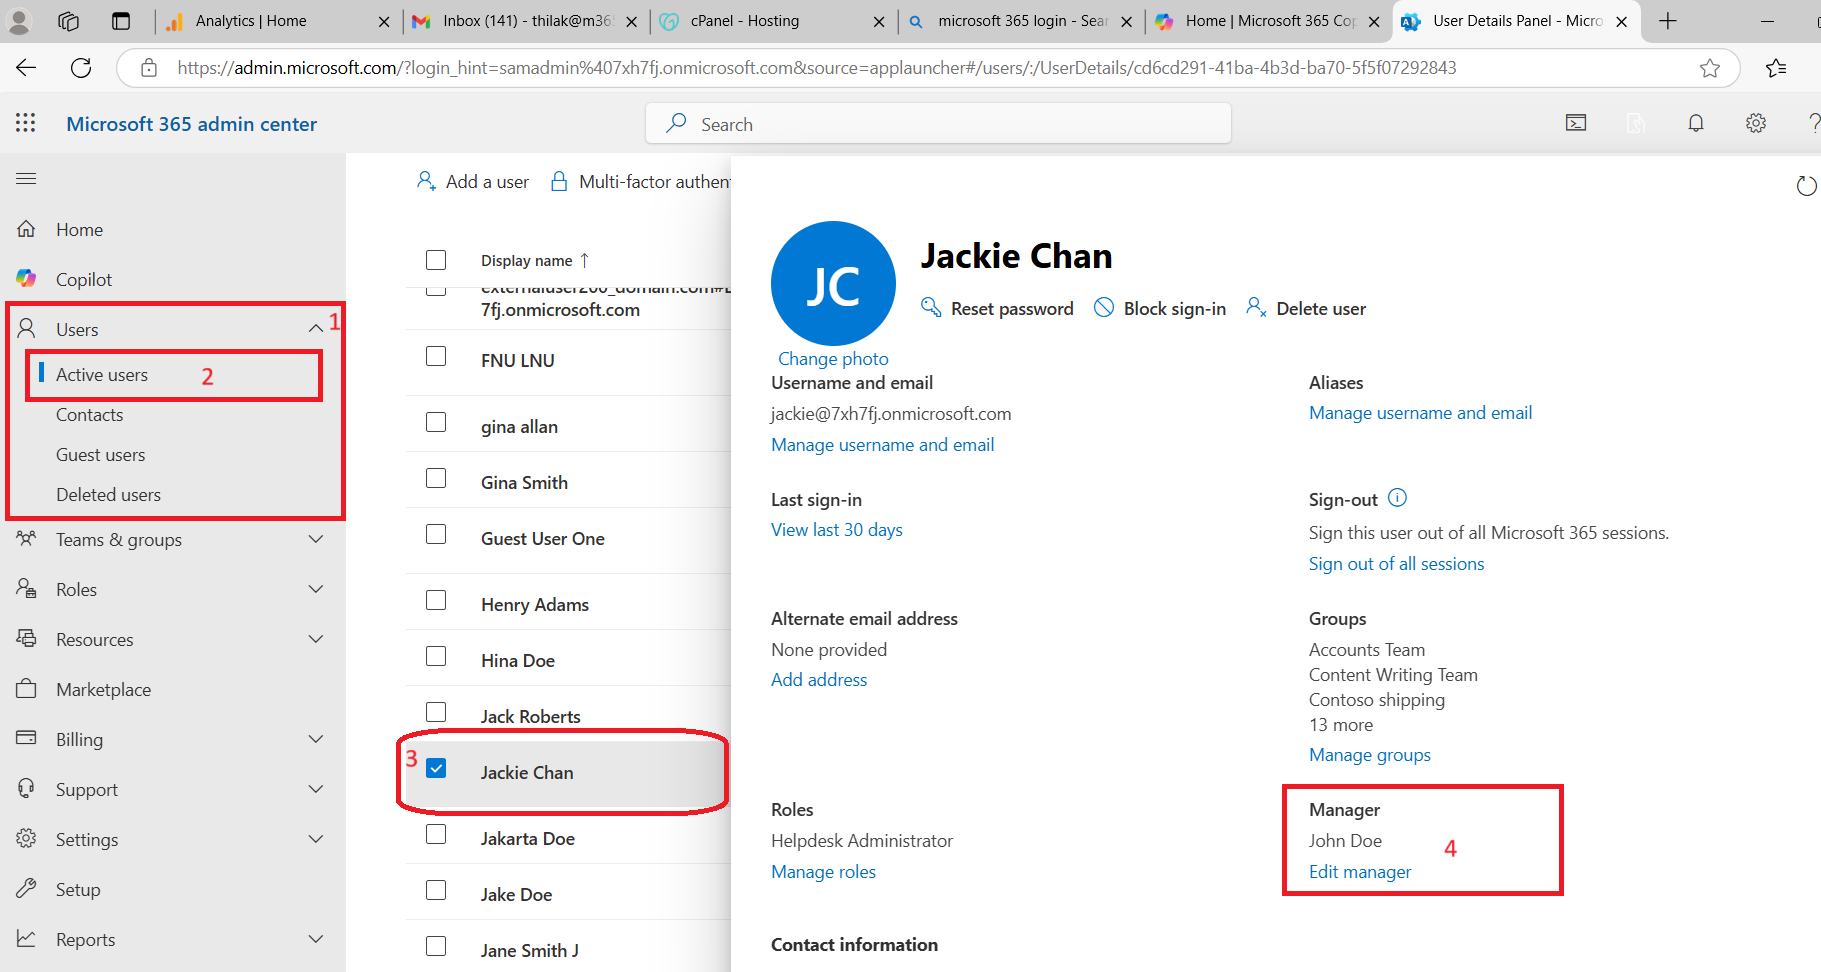Viewport: 1821px width, 972px height.
Task: Check the Jakarta Doe checkbox
Action: click(436, 834)
